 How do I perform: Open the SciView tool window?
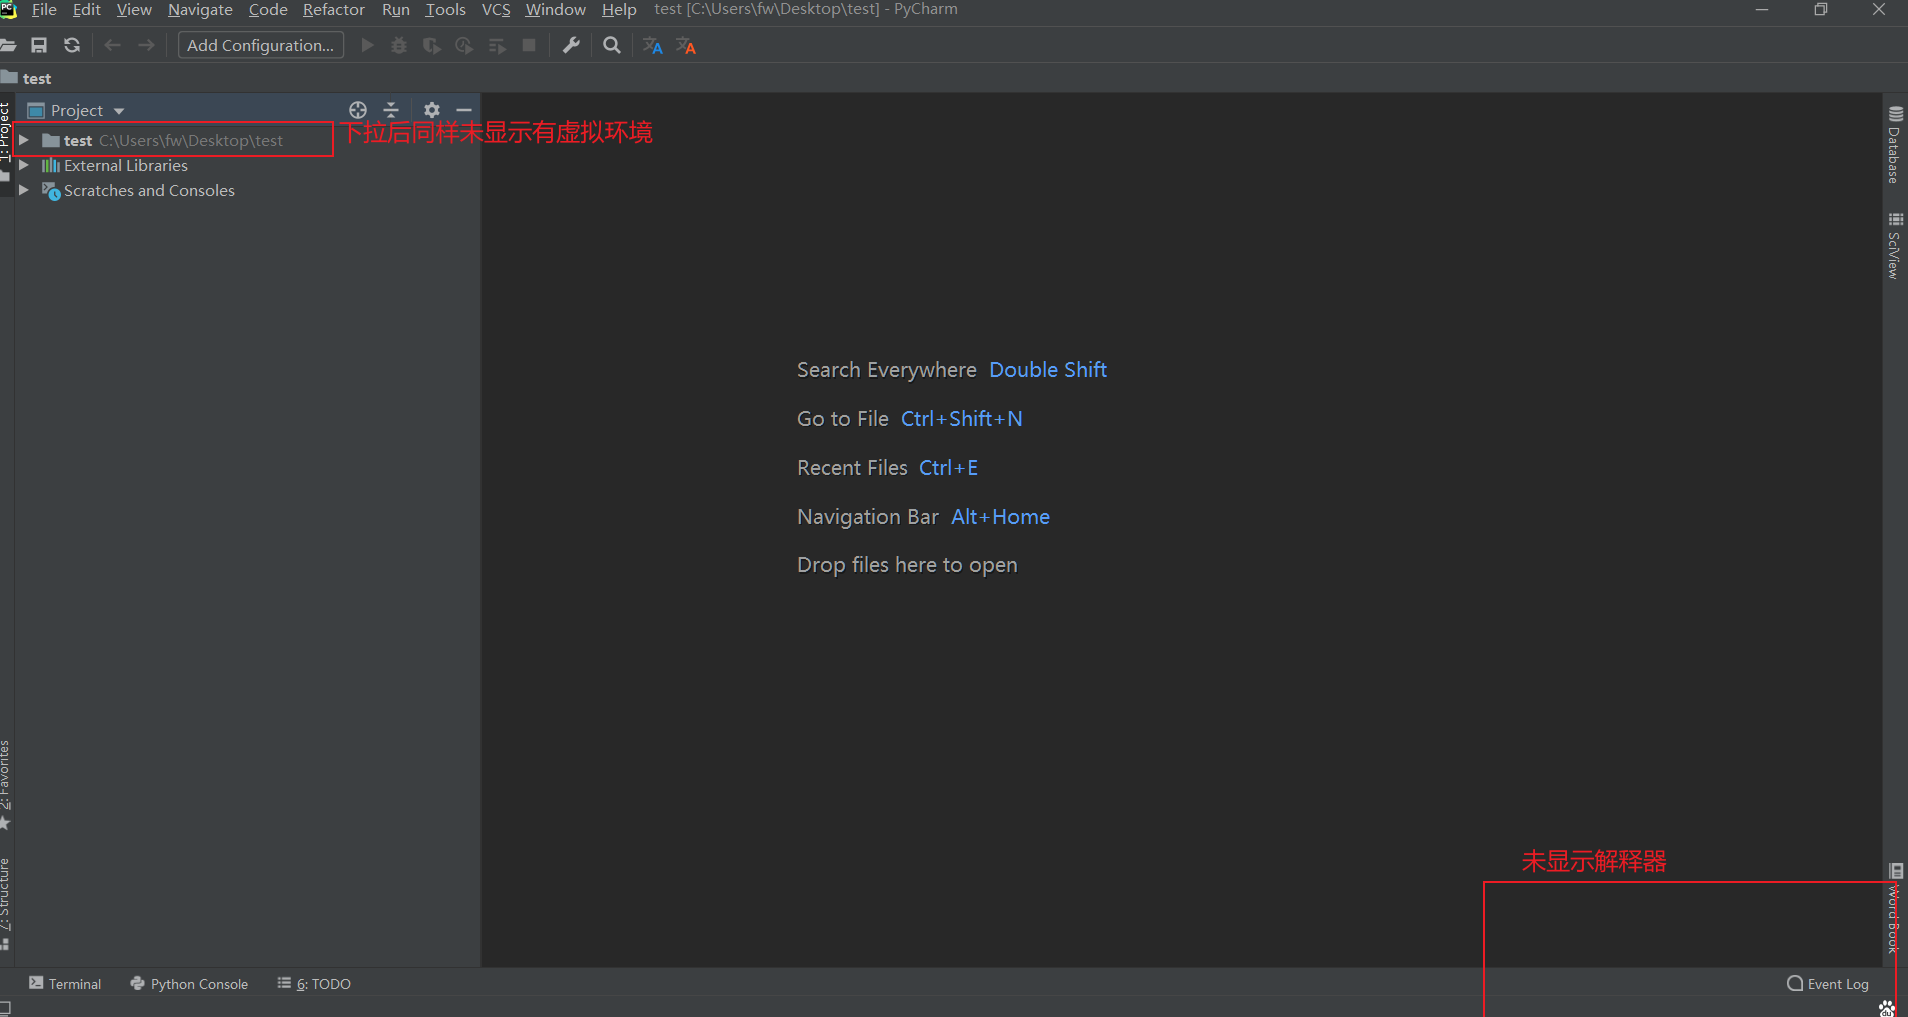[1895, 245]
